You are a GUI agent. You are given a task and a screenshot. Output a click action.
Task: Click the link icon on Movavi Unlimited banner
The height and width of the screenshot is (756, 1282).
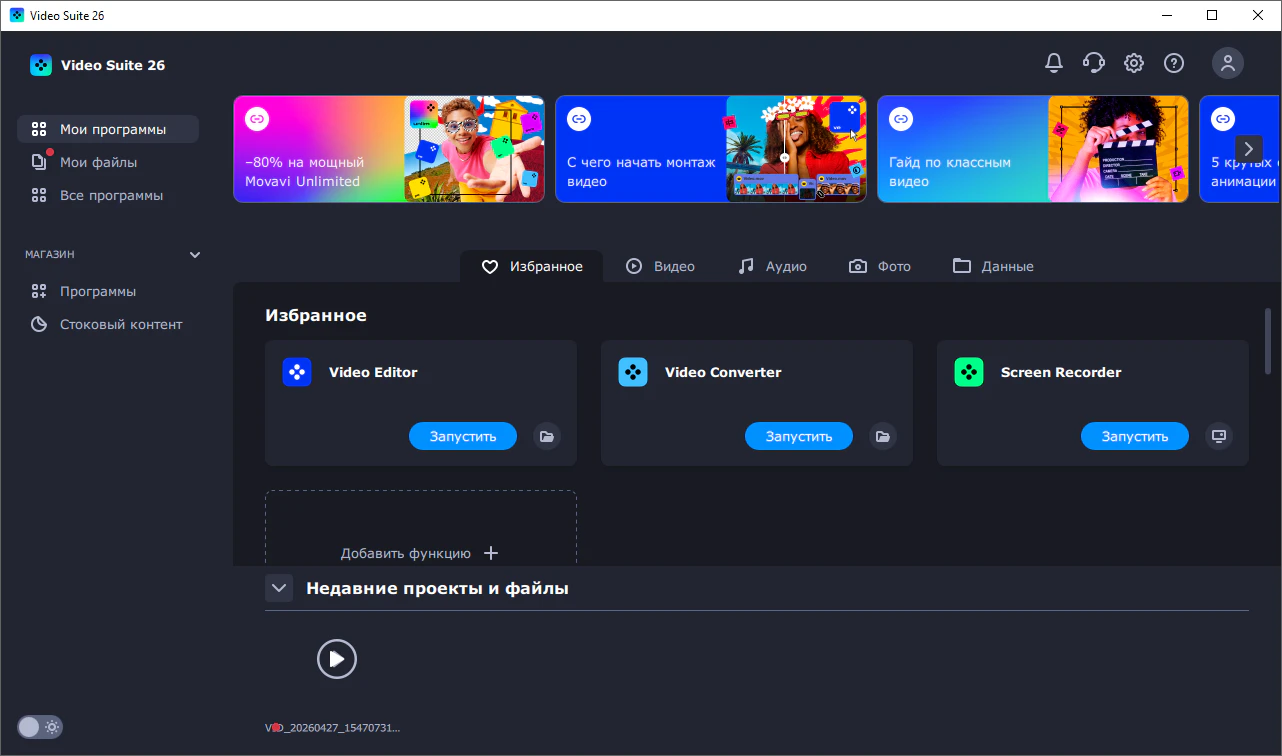[x=257, y=118]
